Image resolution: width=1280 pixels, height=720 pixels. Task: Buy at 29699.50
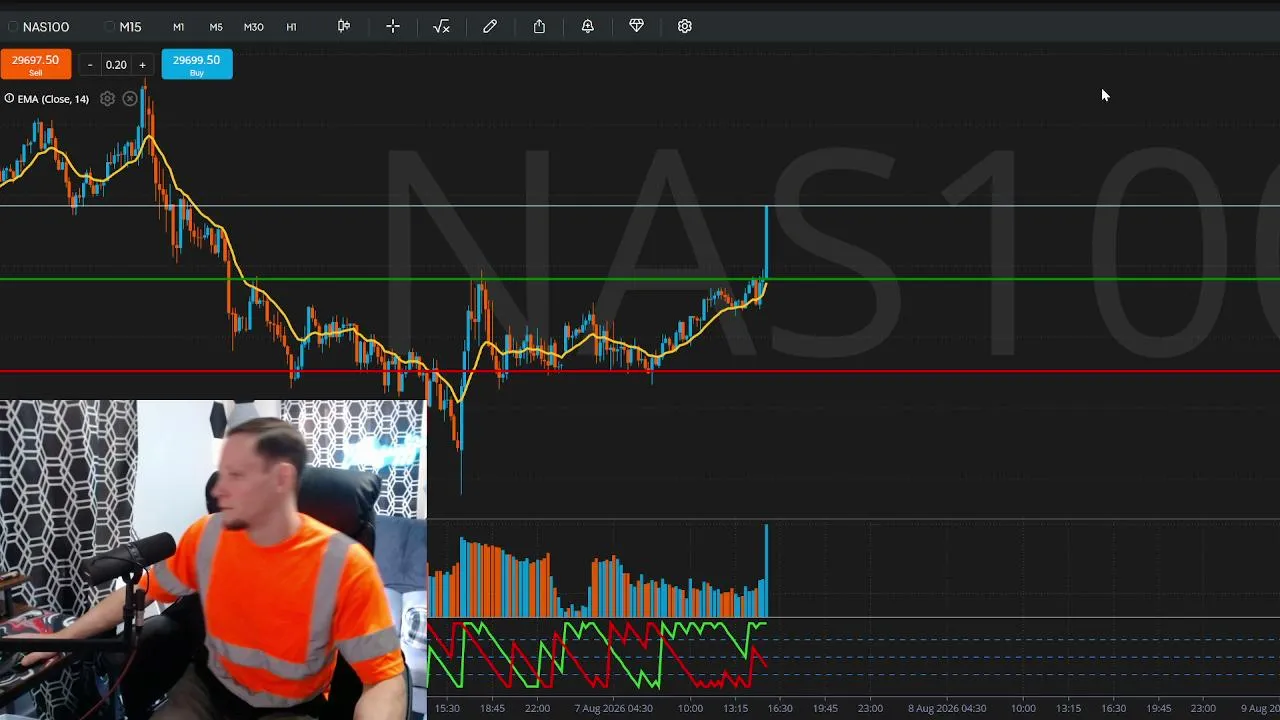[197, 64]
